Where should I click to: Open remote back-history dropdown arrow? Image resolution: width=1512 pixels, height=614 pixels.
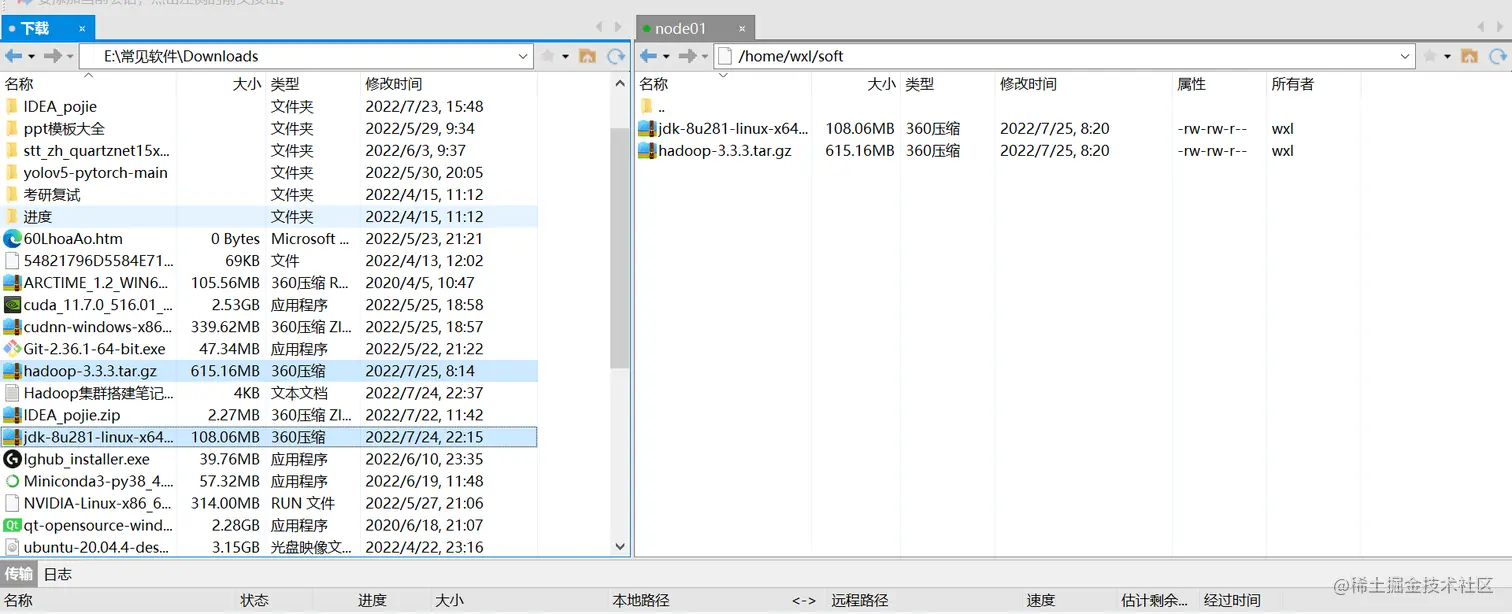(x=666, y=57)
